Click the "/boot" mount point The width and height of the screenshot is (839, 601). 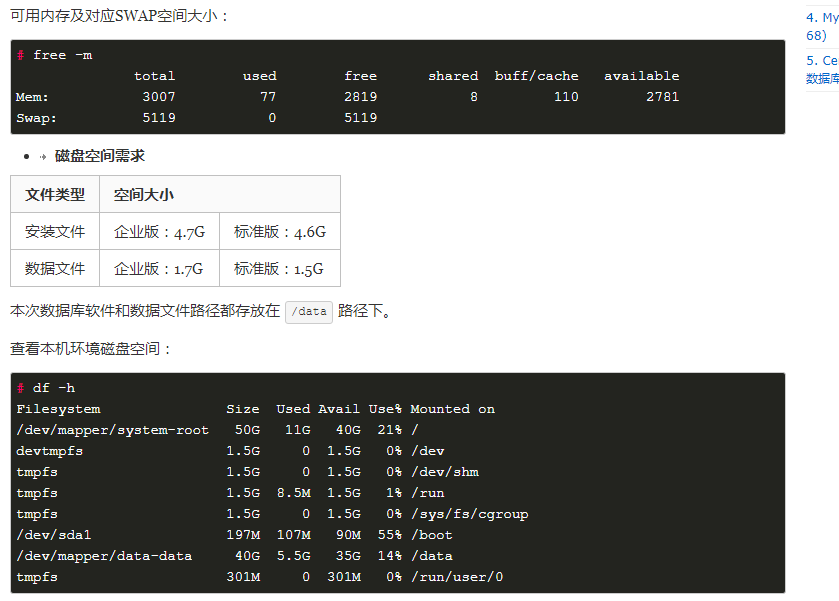click(x=432, y=535)
